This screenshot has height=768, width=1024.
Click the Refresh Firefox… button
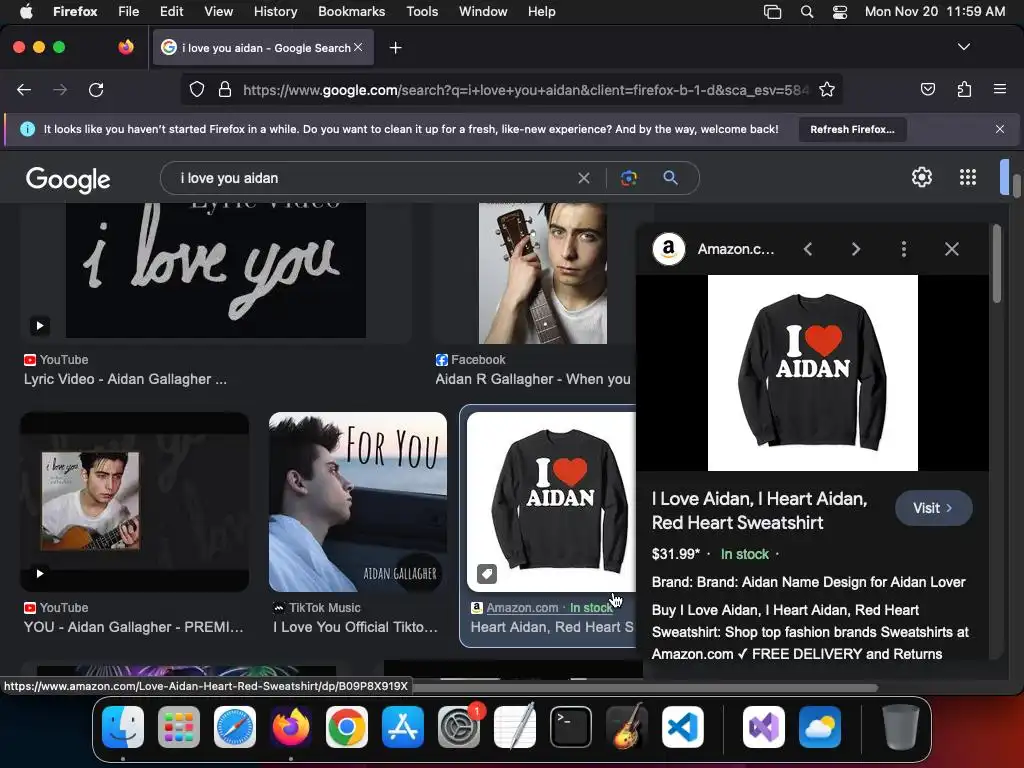coord(852,129)
